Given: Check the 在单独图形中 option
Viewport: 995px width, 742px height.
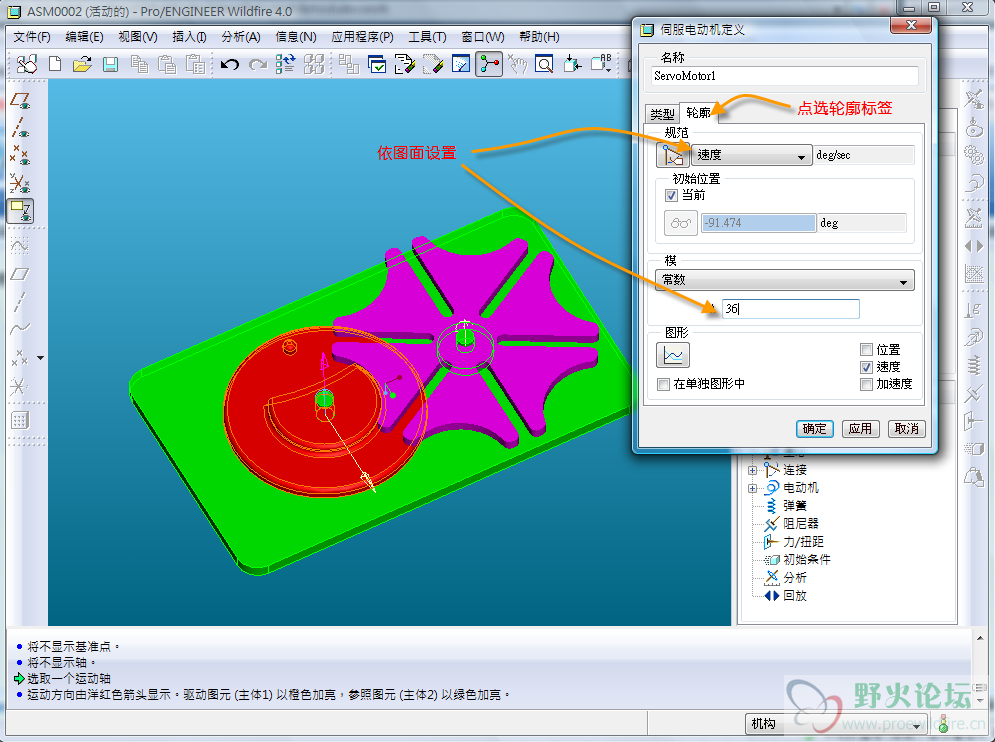Looking at the screenshot, I should tap(664, 384).
